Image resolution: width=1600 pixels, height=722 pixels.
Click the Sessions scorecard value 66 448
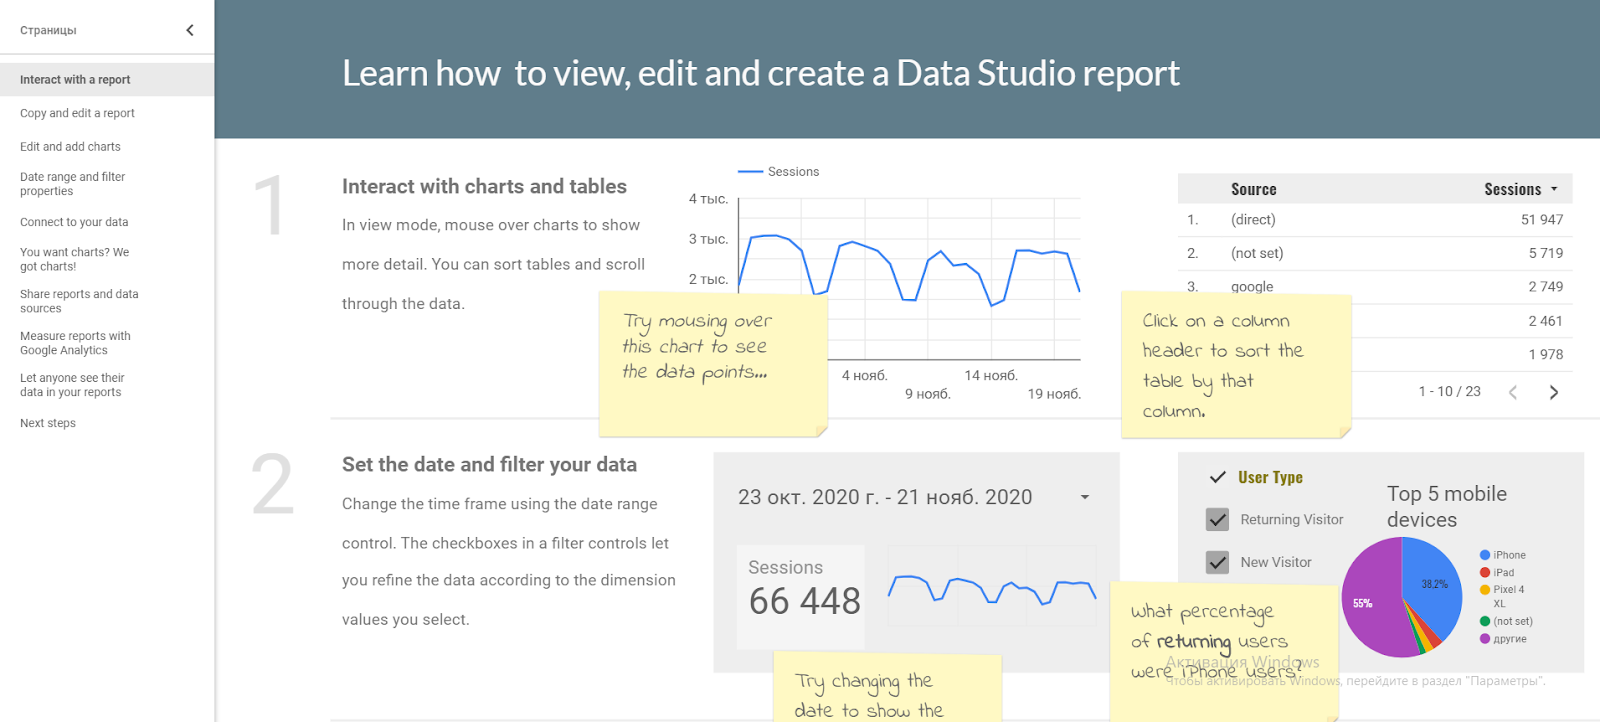click(804, 601)
